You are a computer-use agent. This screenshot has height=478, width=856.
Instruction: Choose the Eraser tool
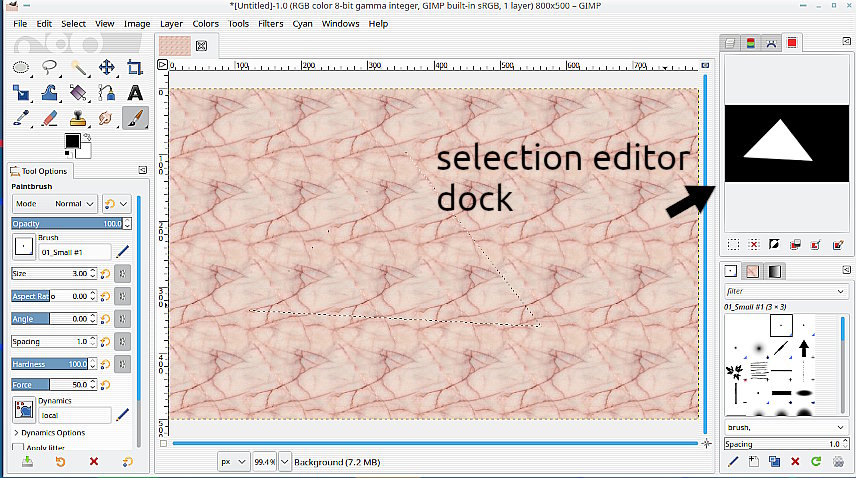(x=50, y=118)
